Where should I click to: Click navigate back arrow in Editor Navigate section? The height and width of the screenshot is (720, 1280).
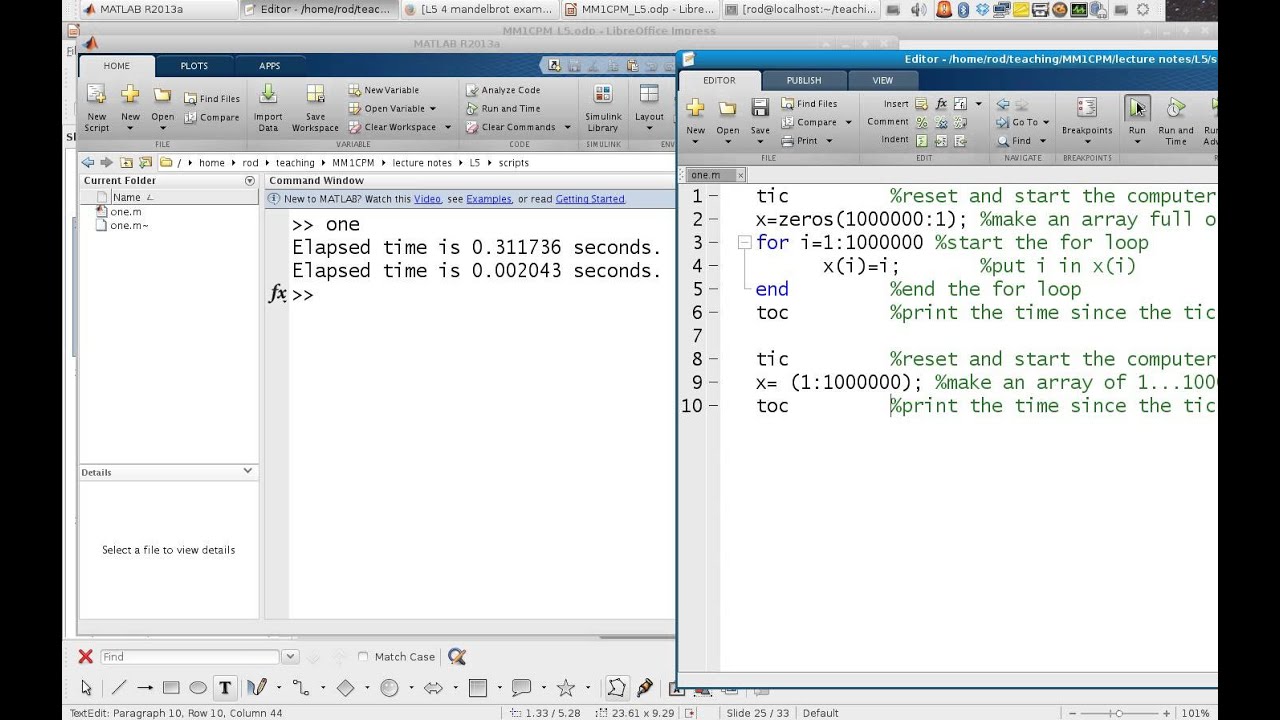(x=1003, y=103)
